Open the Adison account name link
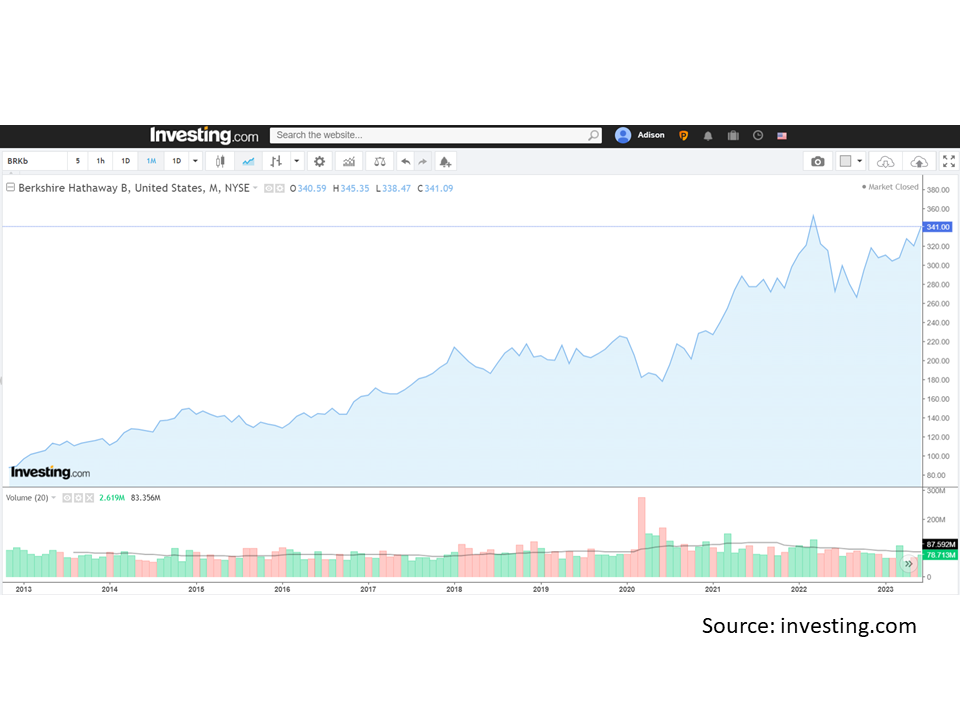The height and width of the screenshot is (720, 960). pyautogui.click(x=651, y=135)
